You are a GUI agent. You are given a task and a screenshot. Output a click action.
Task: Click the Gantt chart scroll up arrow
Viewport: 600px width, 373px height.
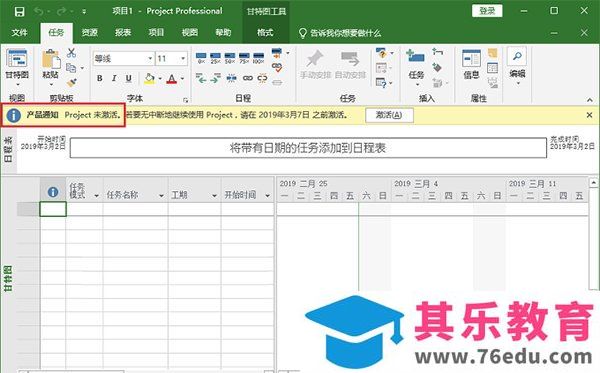[593, 182]
